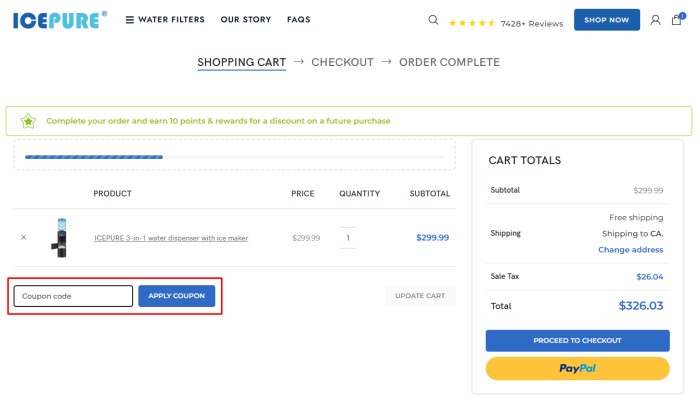Click the free shipping progress bar
The height and width of the screenshot is (401, 700).
(x=234, y=157)
